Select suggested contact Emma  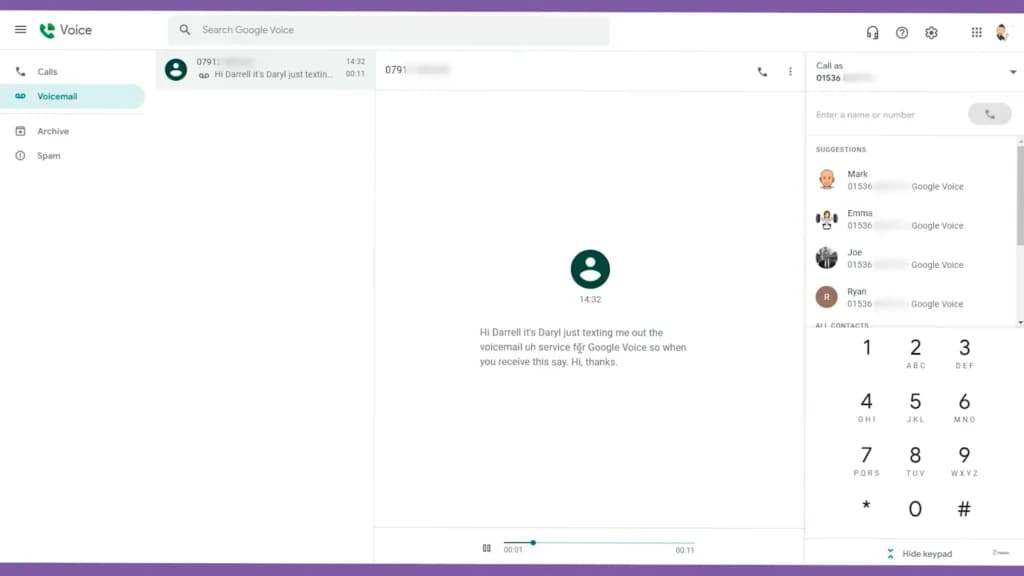tap(911, 219)
